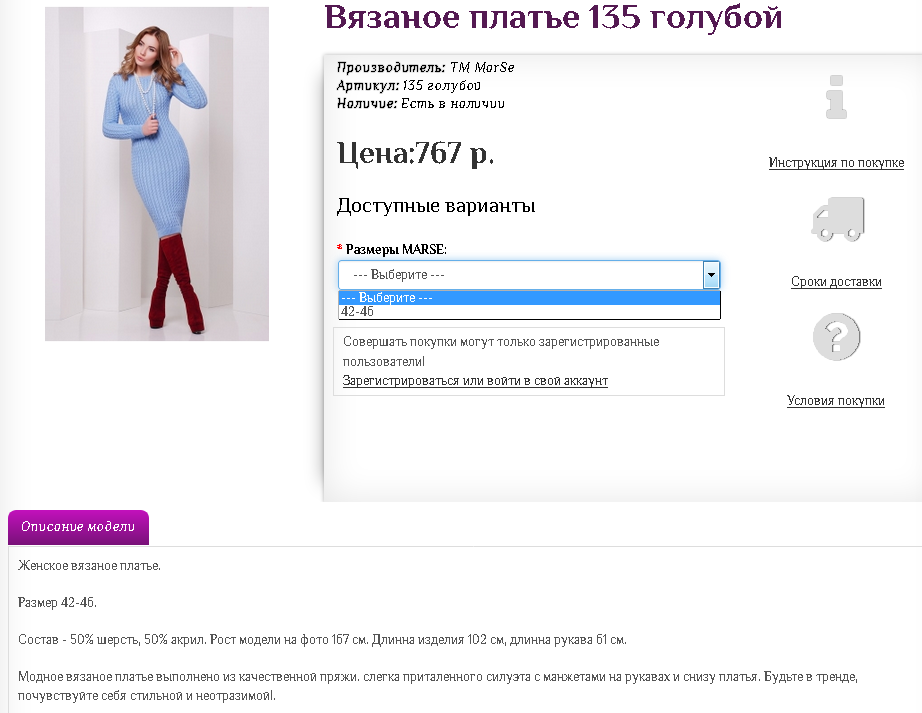Open Инструкция по покупке link
The height and width of the screenshot is (713, 922).
836,163
